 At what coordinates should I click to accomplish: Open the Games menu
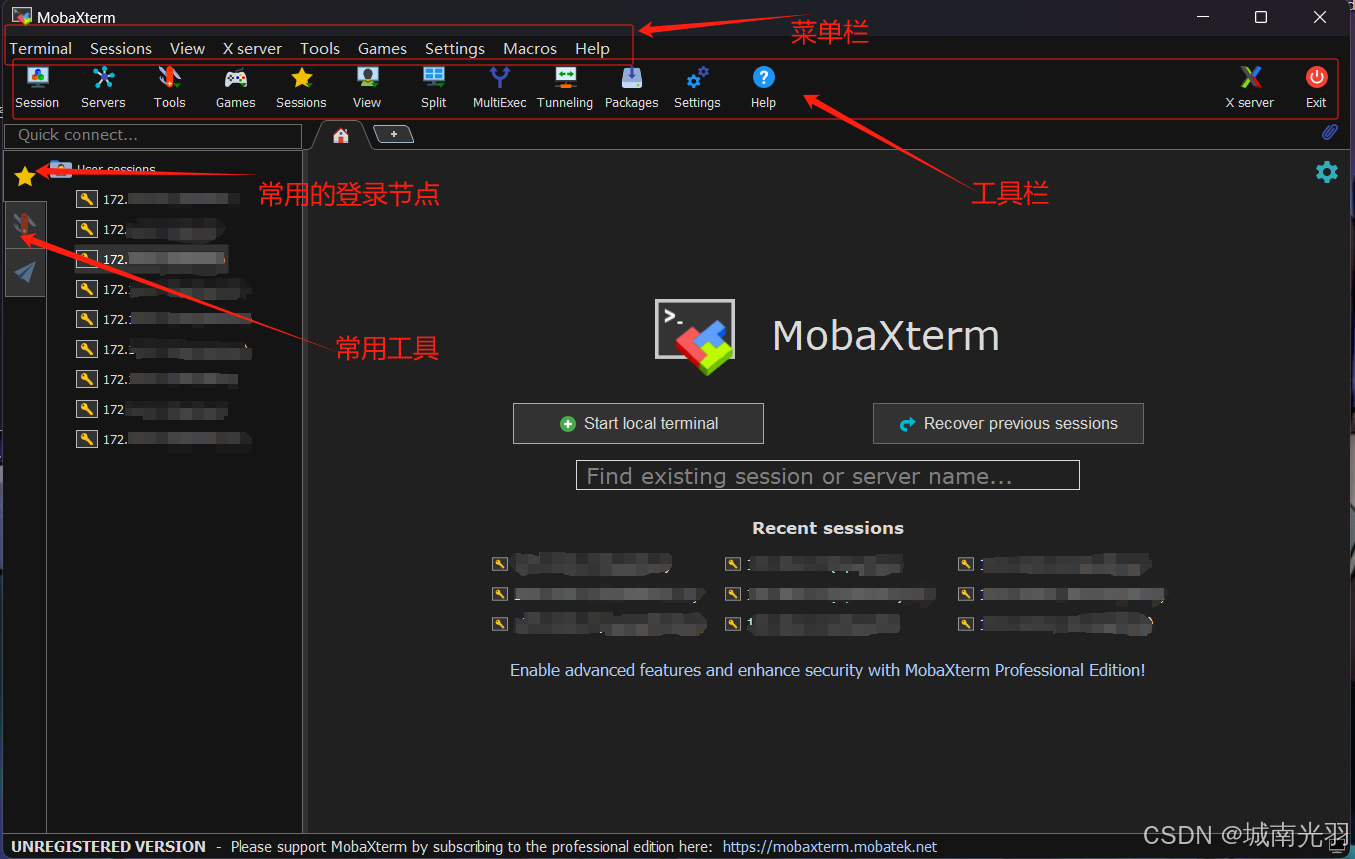coord(382,48)
